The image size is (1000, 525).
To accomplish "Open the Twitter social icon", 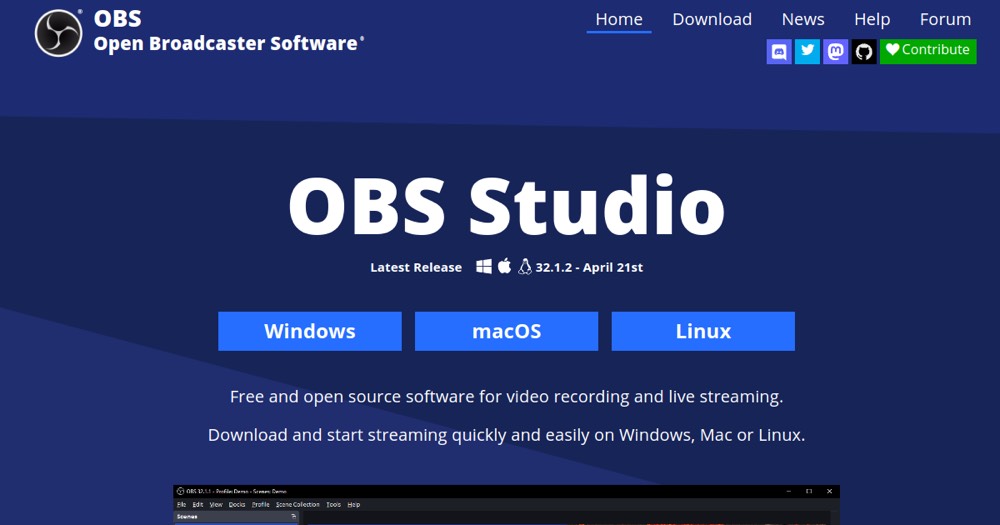I will [x=807, y=51].
